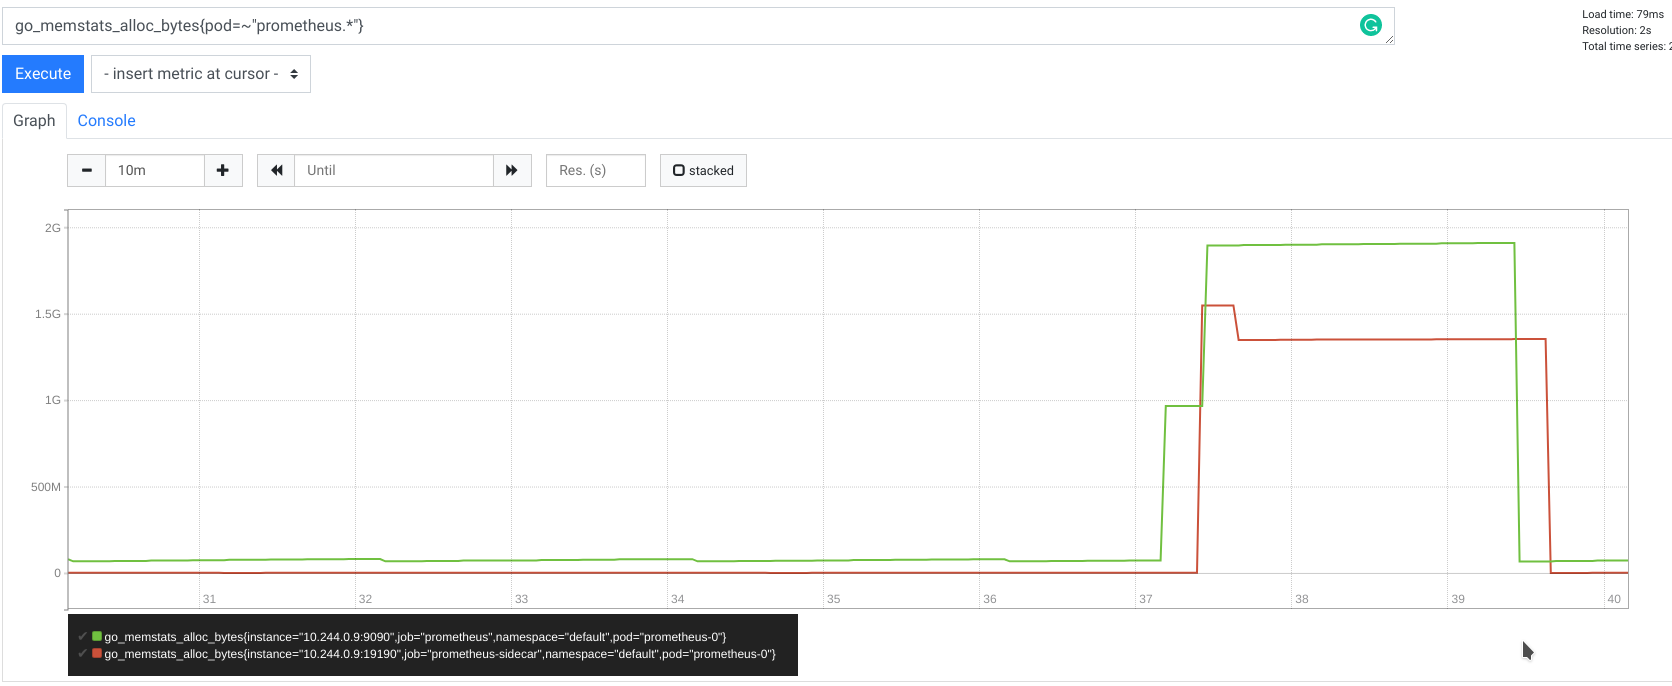Click the 500M y-axis label
Image resolution: width=1672 pixels, height=686 pixels.
click(46, 487)
